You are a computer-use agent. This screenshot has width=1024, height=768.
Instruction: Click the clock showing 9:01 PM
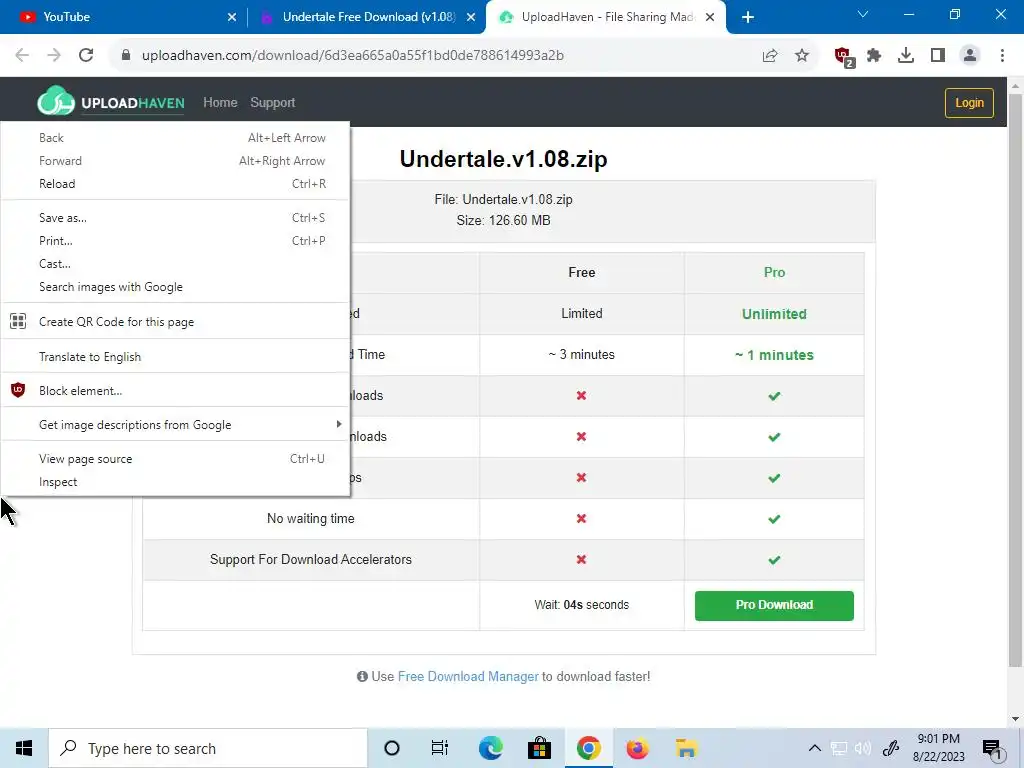pos(938,739)
